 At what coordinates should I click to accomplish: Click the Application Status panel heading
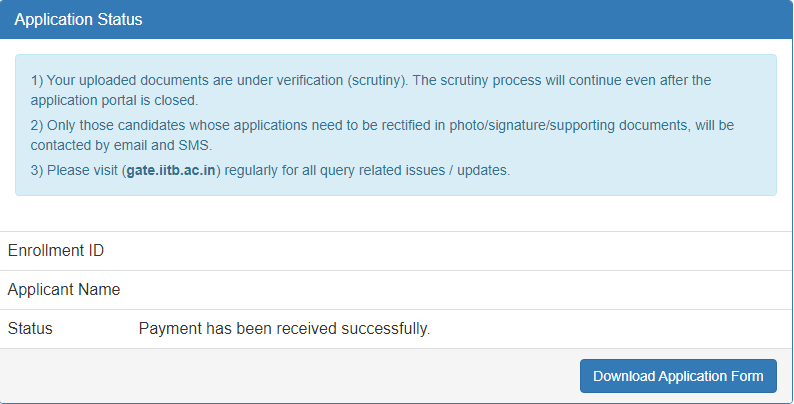[78, 19]
